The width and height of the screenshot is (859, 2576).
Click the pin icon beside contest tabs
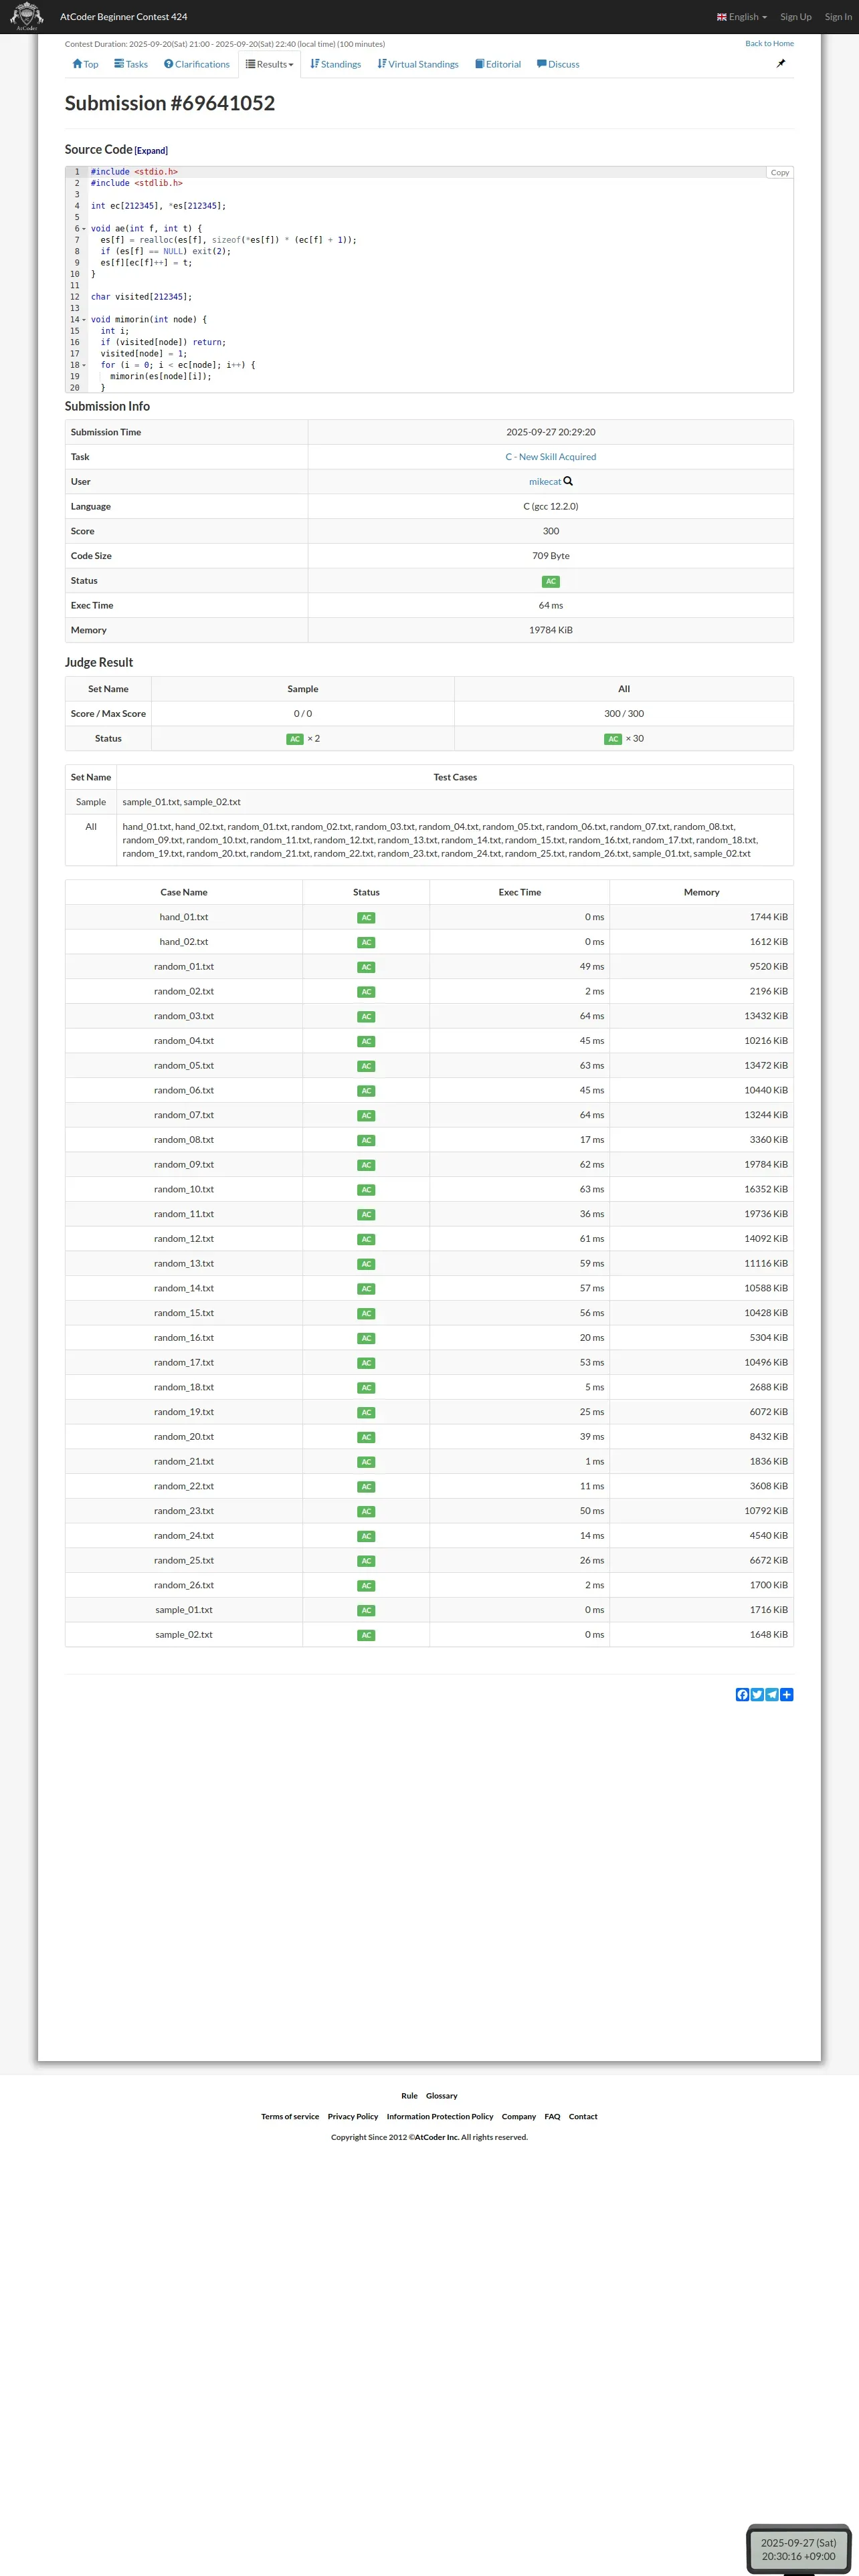[x=781, y=63]
